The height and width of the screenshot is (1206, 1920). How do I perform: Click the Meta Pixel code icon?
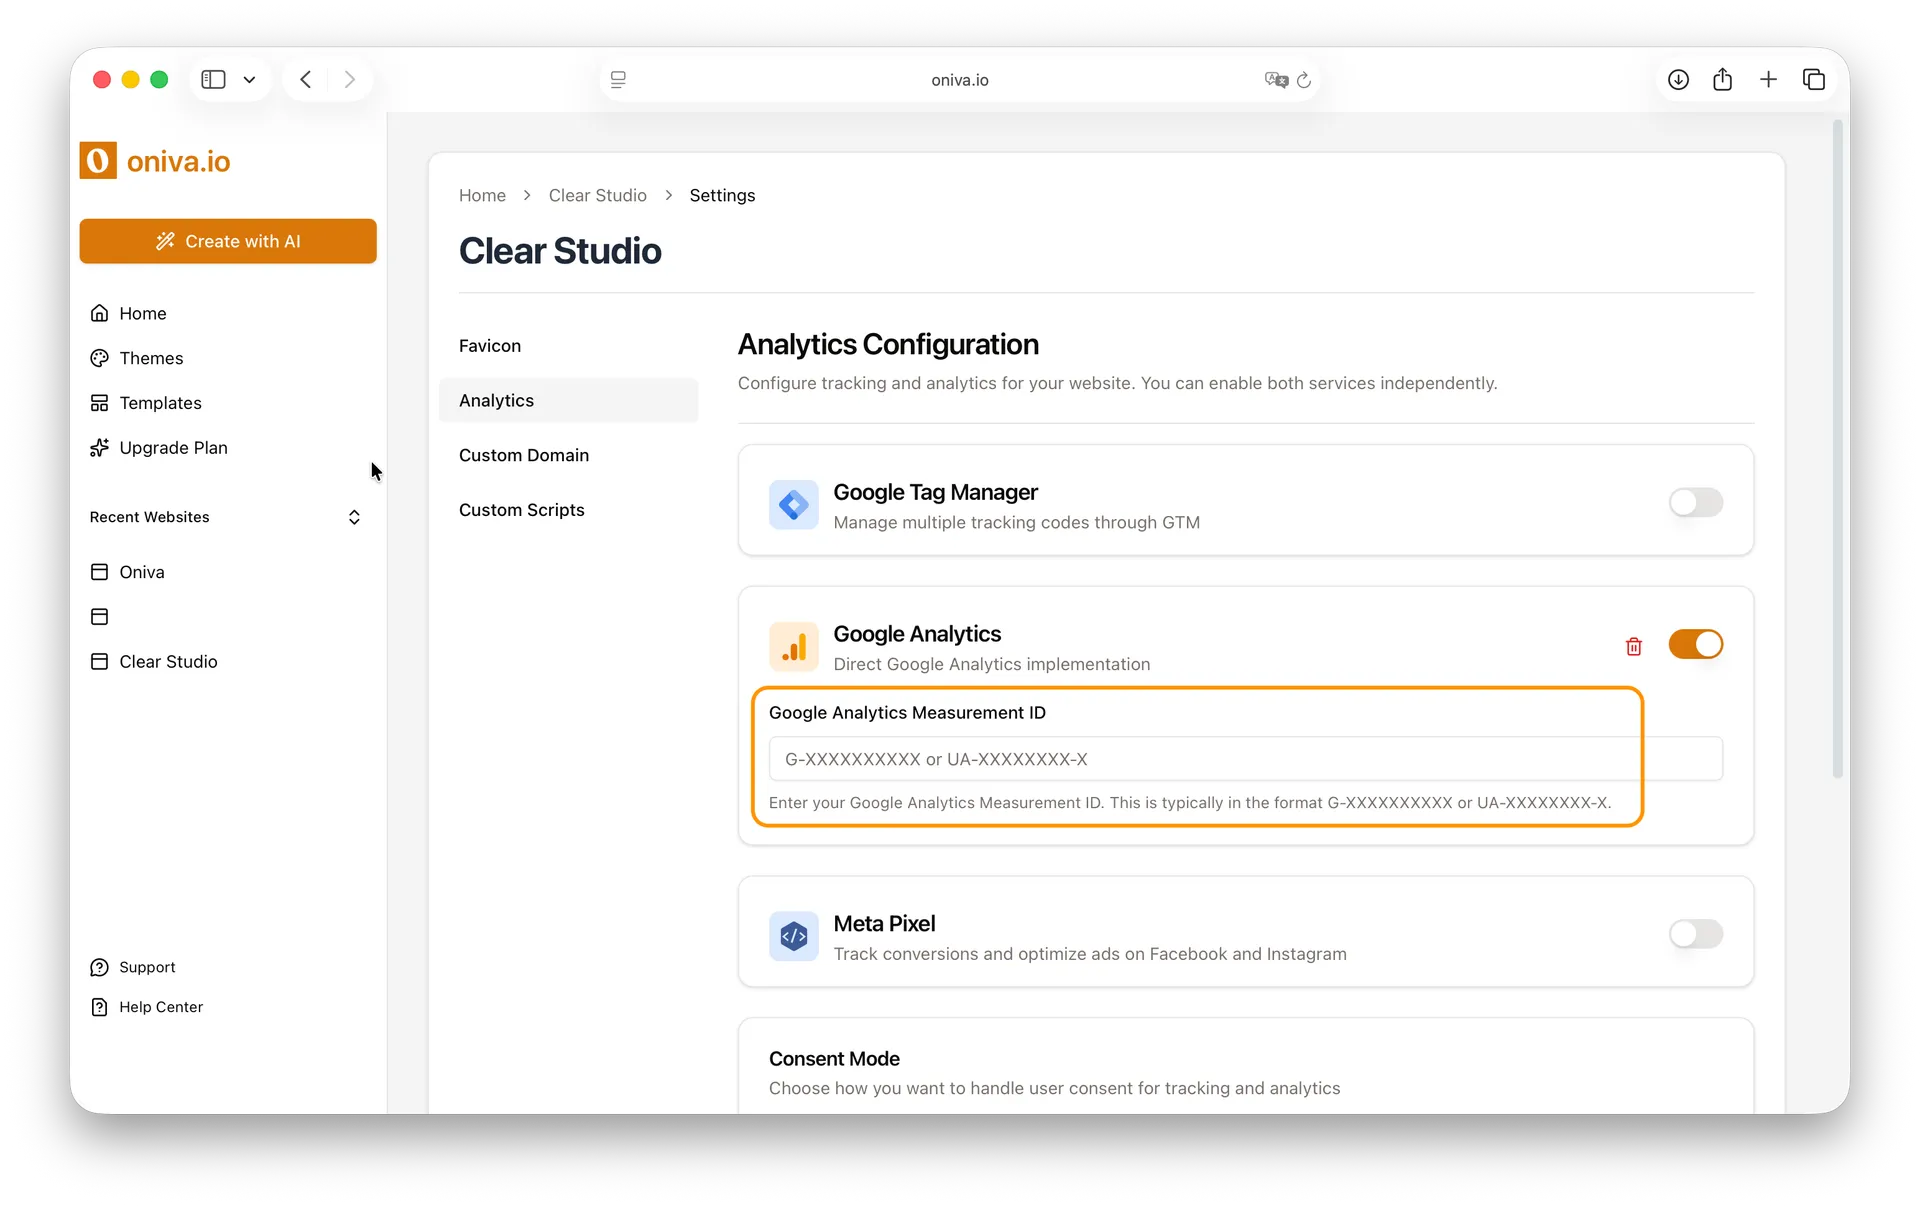793,936
